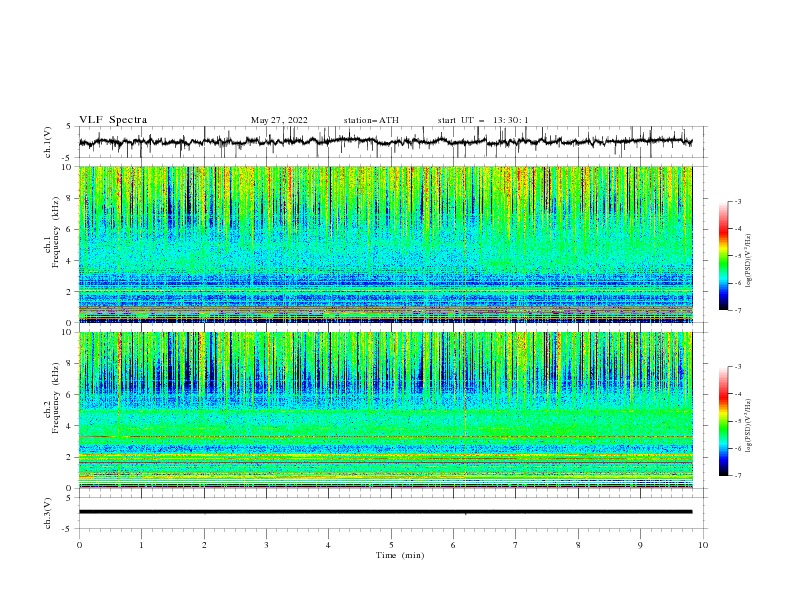Click the ch.2 spectrogram panel
The height and width of the screenshot is (612, 792).
[385, 410]
